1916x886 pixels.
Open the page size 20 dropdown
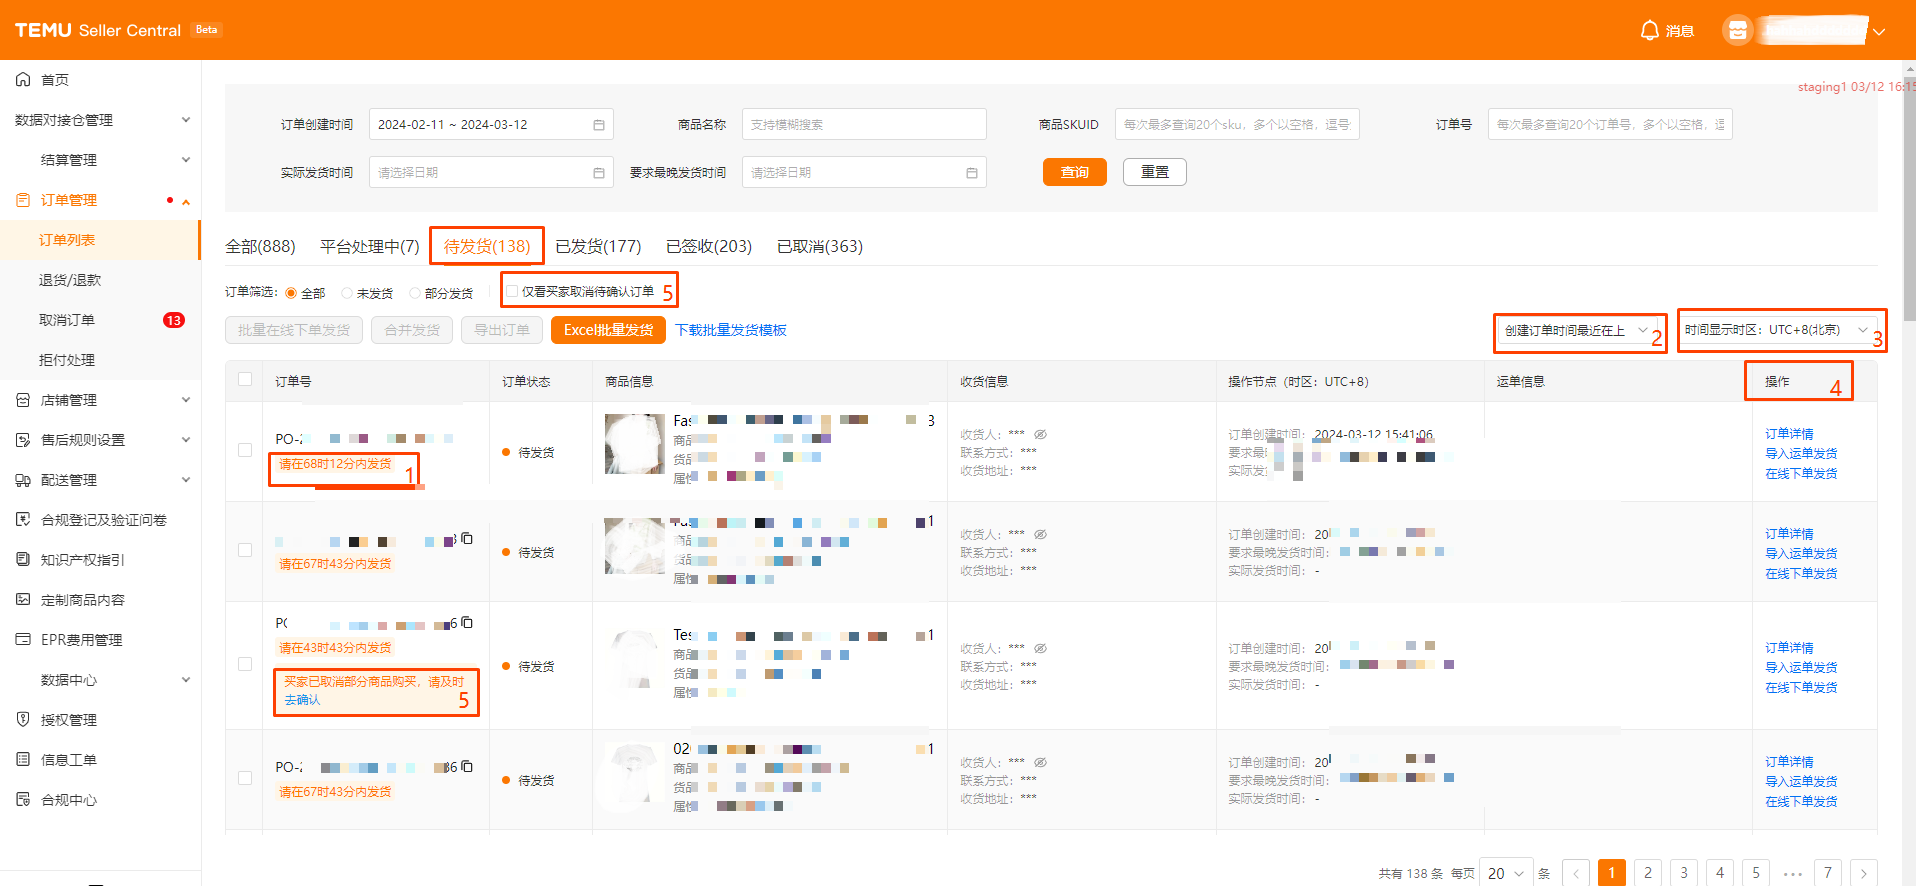click(x=1505, y=873)
